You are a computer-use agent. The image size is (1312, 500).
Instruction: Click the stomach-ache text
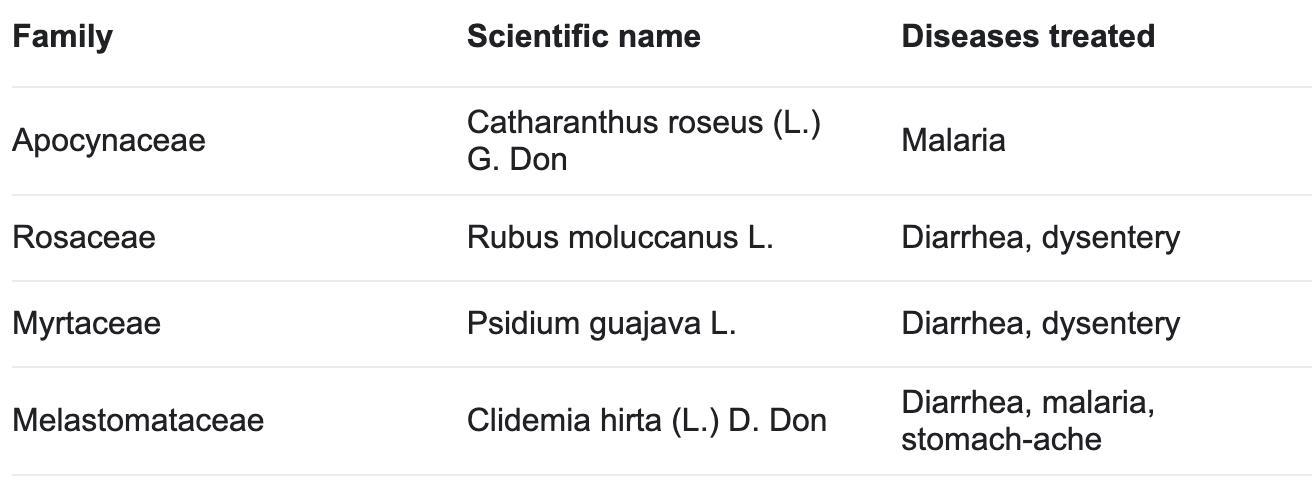pos(1001,439)
